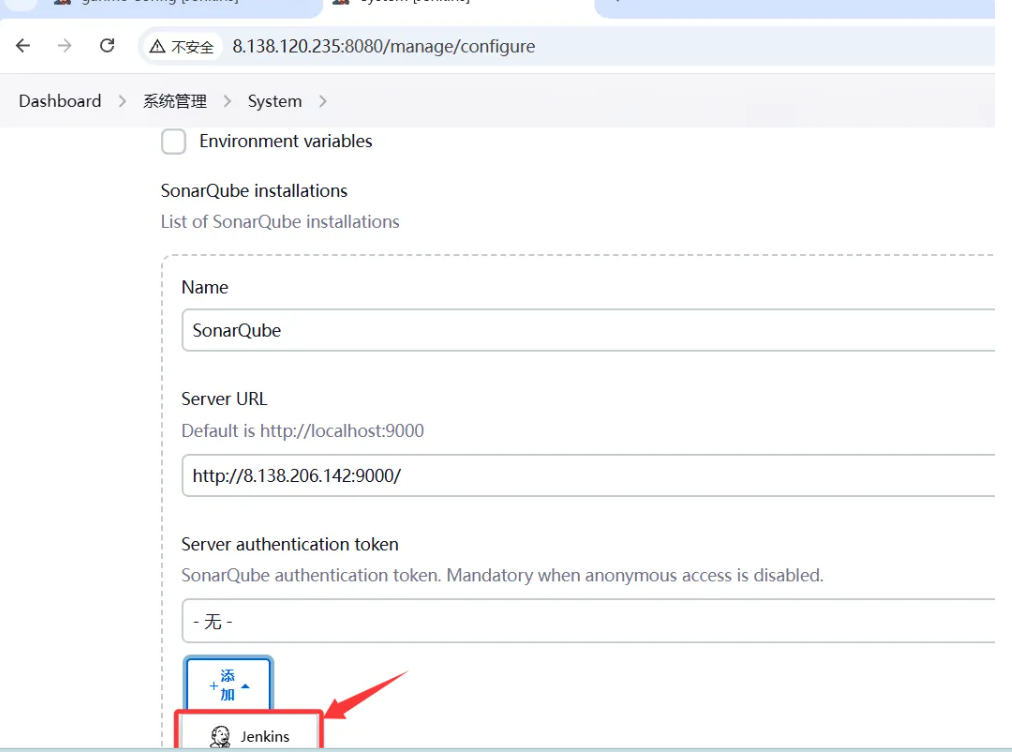This screenshot has height=752, width=1012.
Task: Edit the Server URL input field
Action: (x=588, y=476)
